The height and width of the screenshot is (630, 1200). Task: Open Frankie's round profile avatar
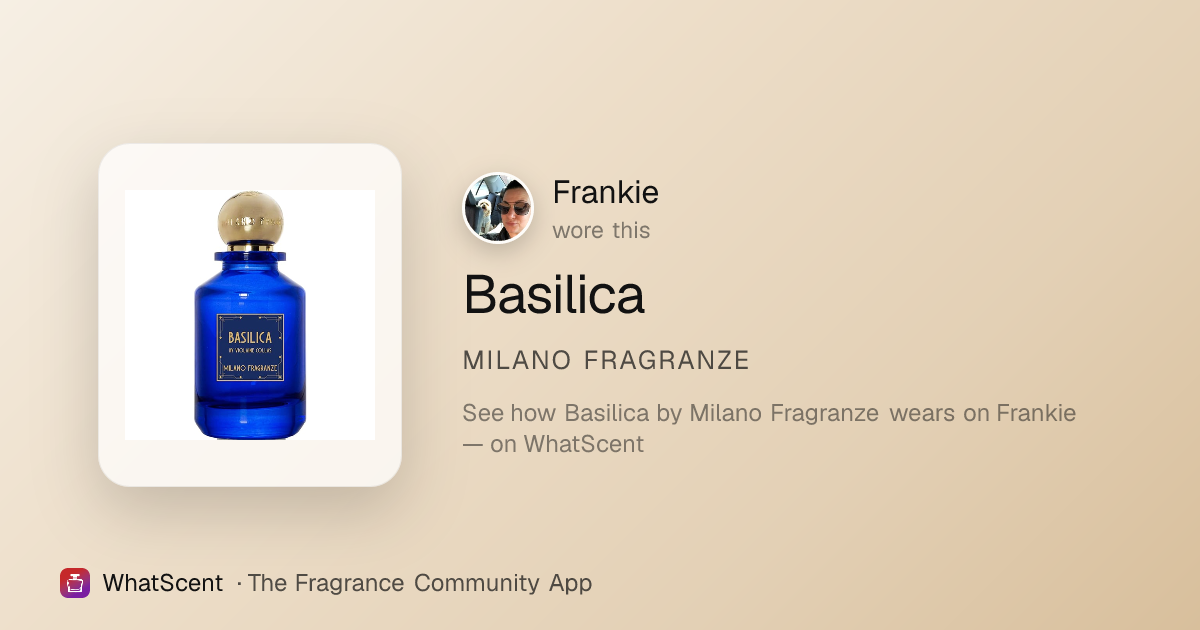pyautogui.click(x=498, y=208)
